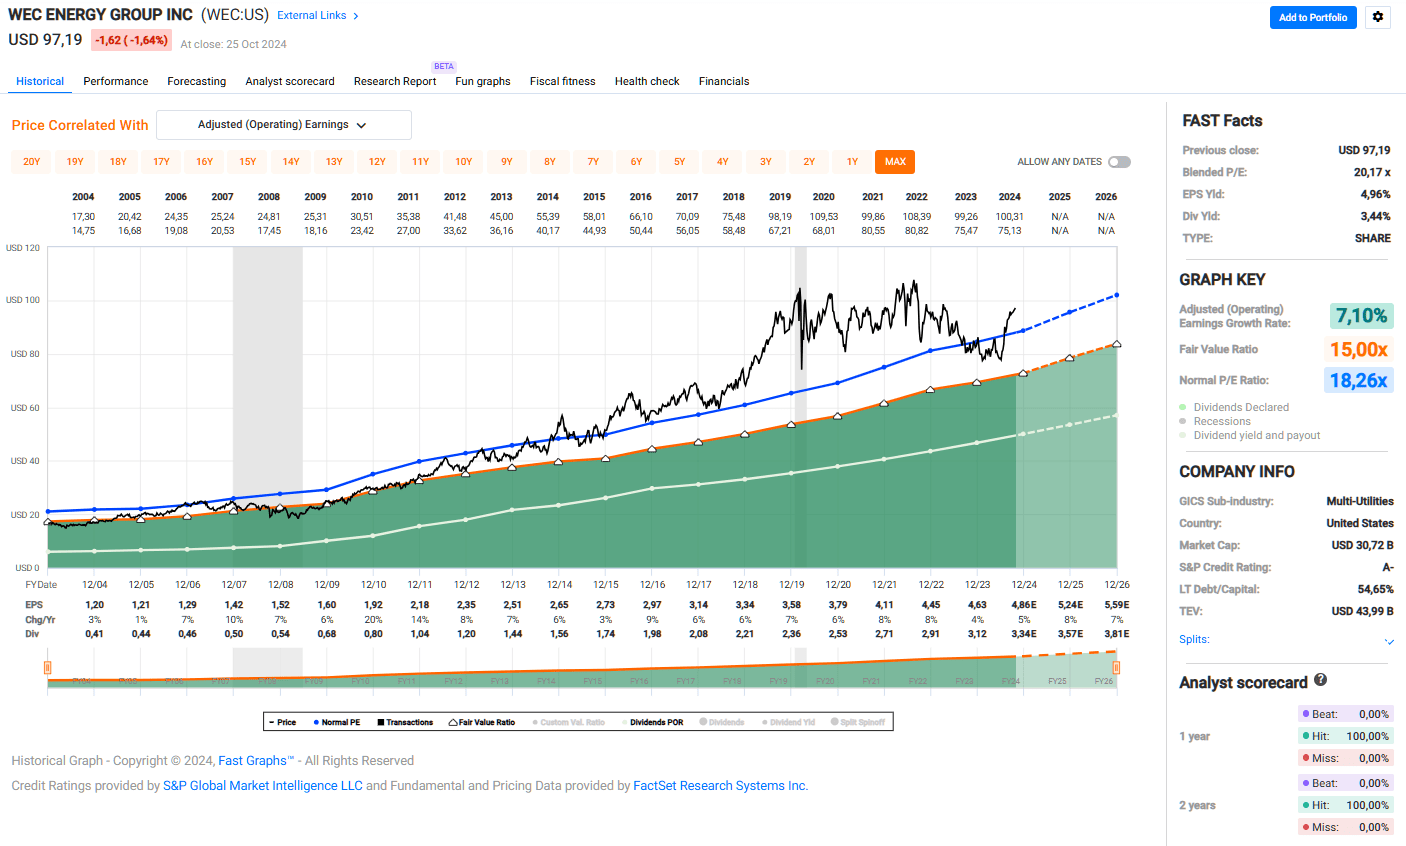Open the settings gear icon
The image size is (1406, 846).
coord(1378,17)
